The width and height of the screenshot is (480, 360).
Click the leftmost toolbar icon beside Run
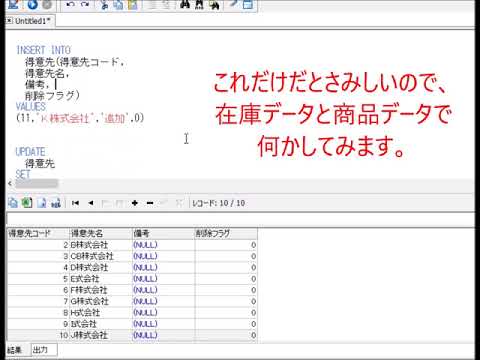click(x=13, y=4)
